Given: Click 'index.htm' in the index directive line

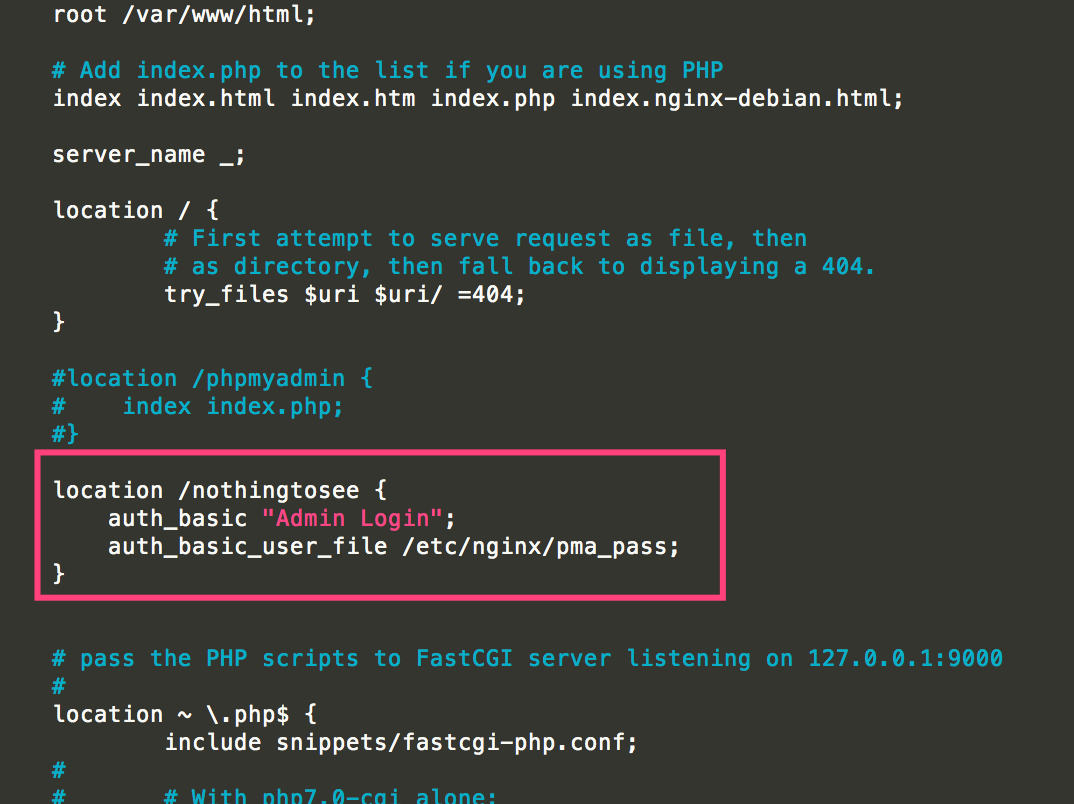Looking at the screenshot, I should (353, 99).
